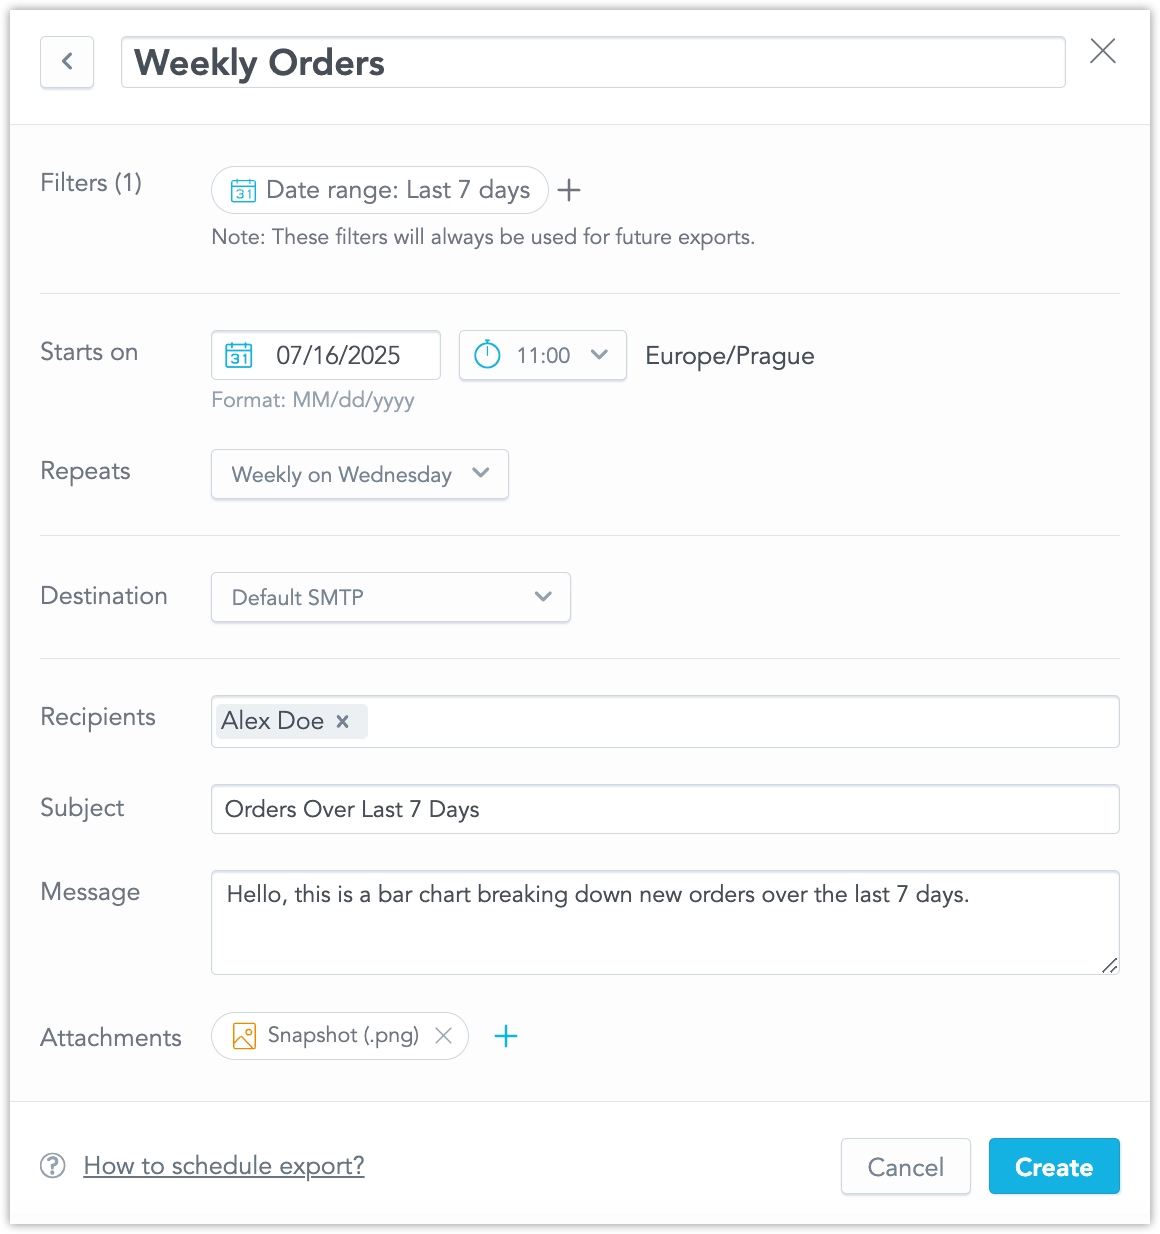Open the How to schedule export link
This screenshot has height=1234, width=1160.
(224, 1166)
